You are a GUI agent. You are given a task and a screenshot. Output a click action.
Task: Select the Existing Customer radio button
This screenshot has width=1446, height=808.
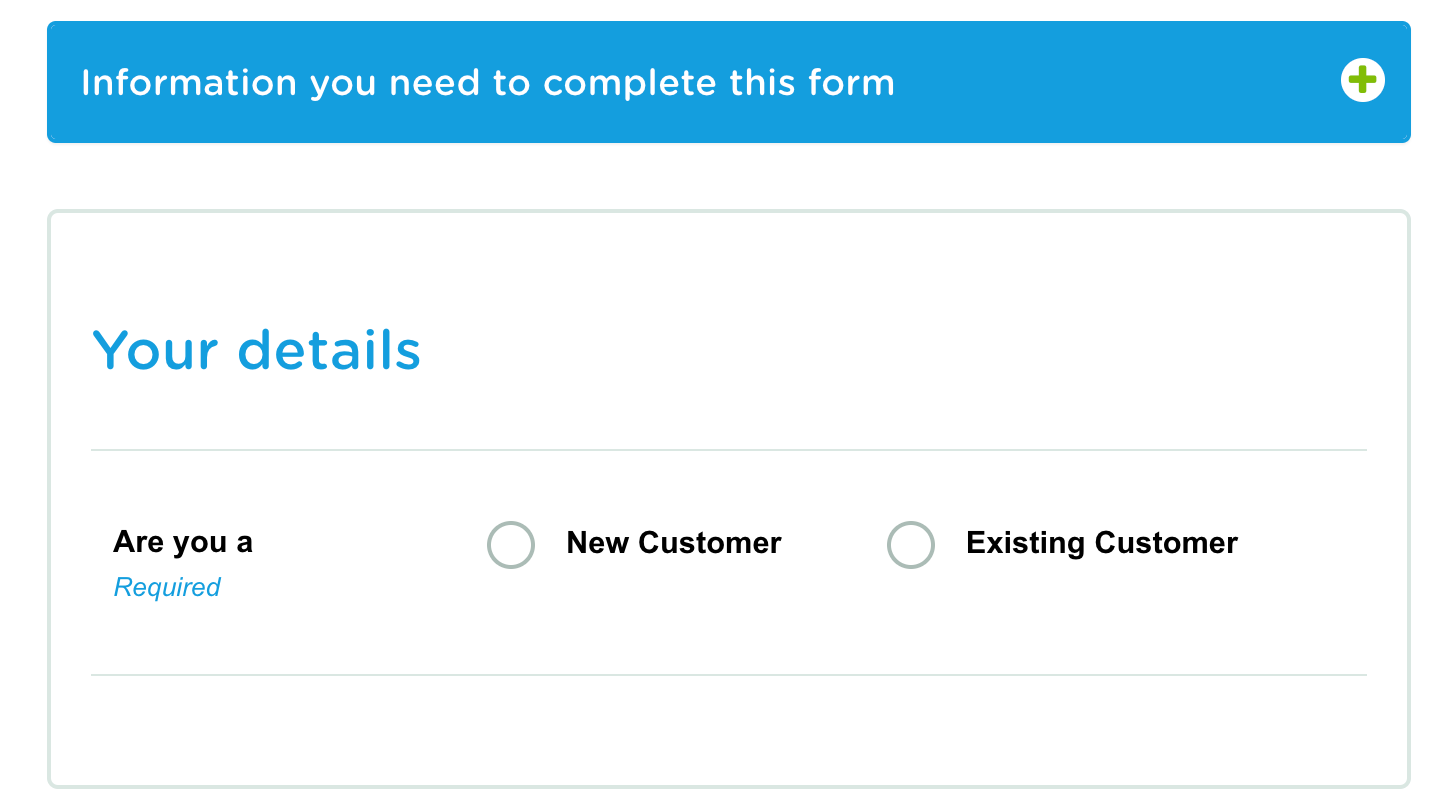tap(911, 545)
